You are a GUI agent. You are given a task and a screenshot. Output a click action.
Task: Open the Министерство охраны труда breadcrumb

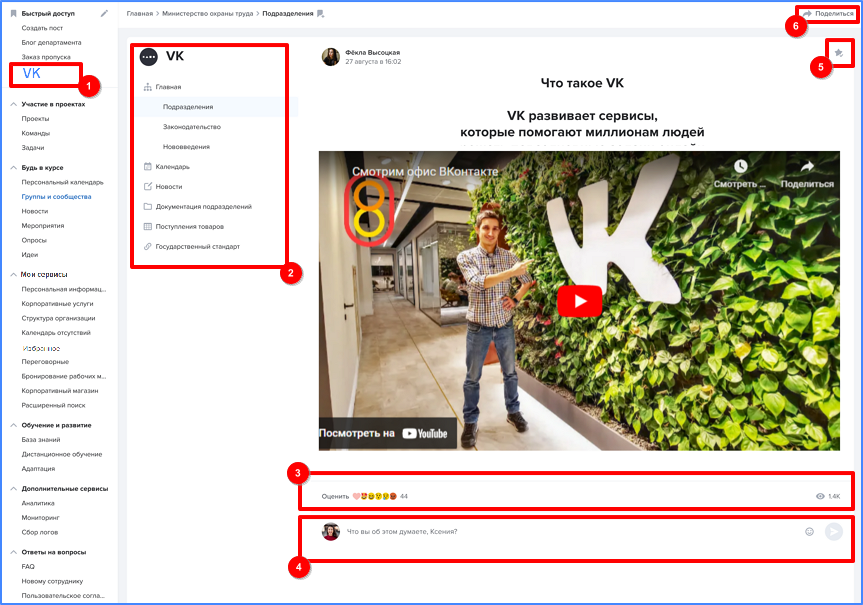click(207, 14)
